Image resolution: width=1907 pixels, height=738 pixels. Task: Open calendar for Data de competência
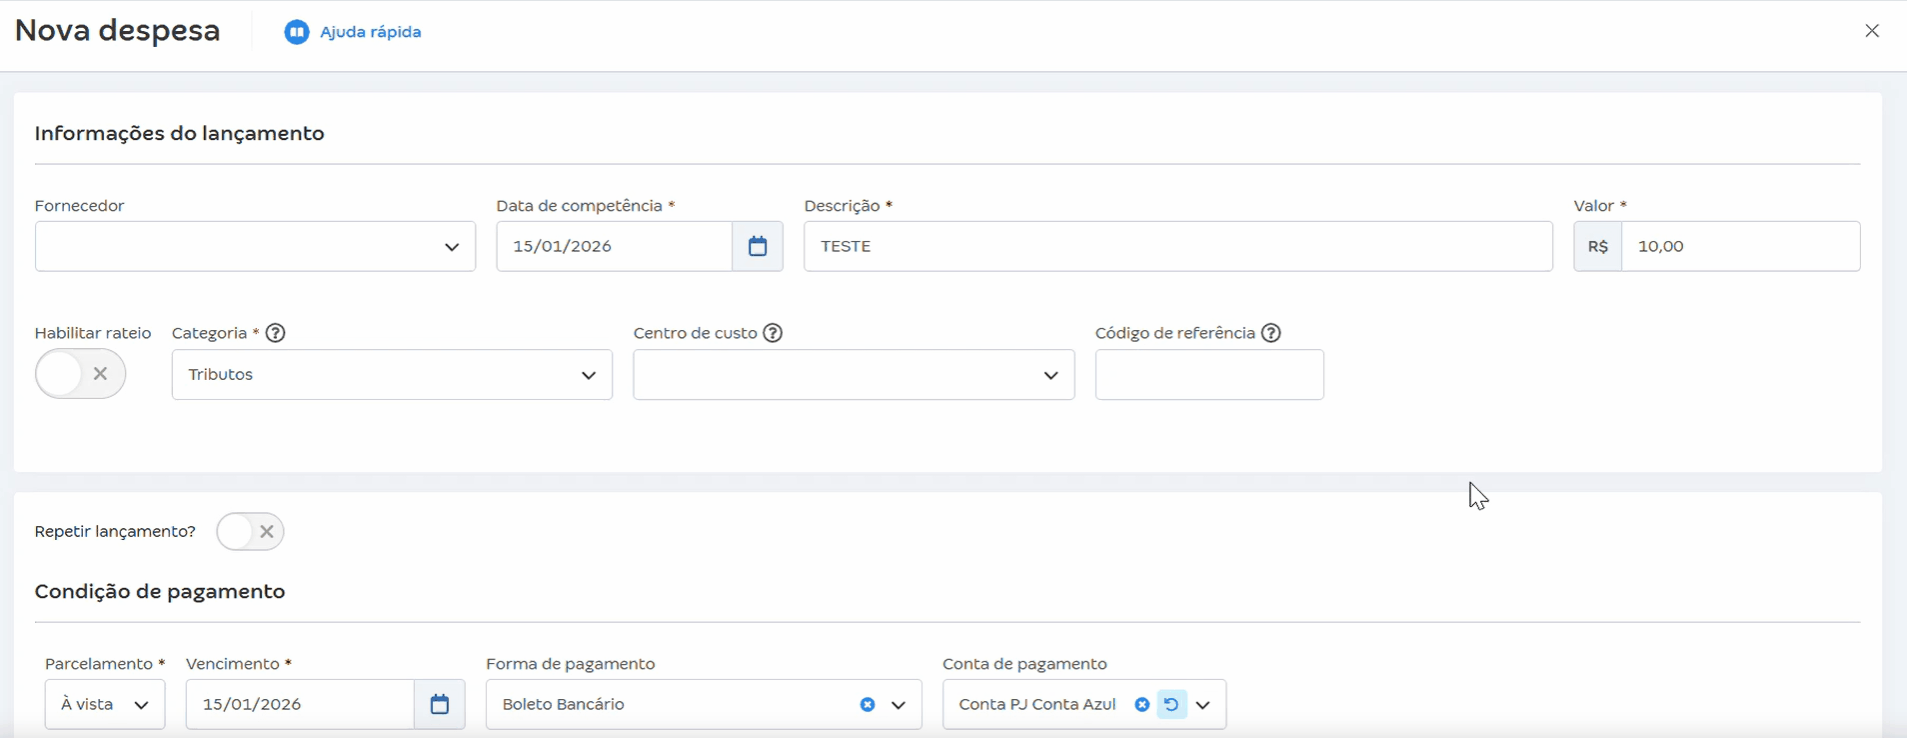pyautogui.click(x=757, y=246)
